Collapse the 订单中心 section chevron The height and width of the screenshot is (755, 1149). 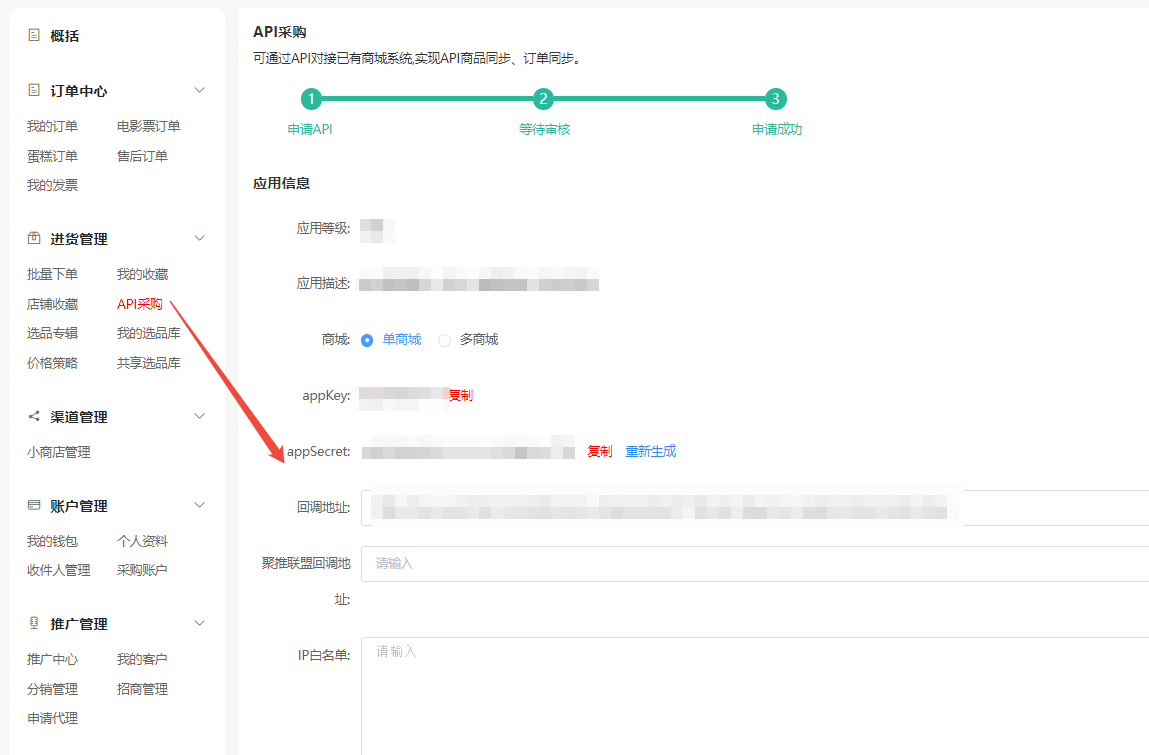pos(199,90)
